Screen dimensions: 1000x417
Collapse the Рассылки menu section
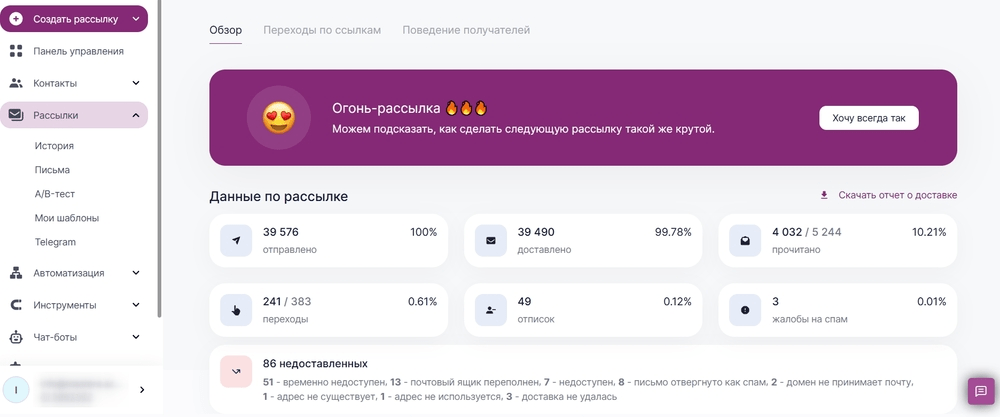pyautogui.click(x=136, y=115)
